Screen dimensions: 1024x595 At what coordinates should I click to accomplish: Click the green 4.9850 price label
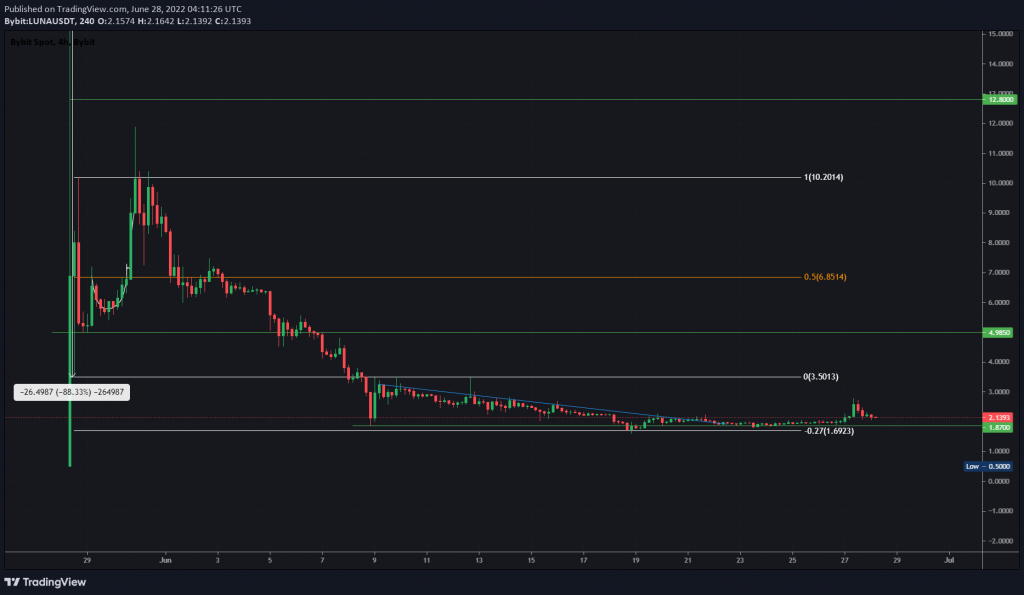999,332
